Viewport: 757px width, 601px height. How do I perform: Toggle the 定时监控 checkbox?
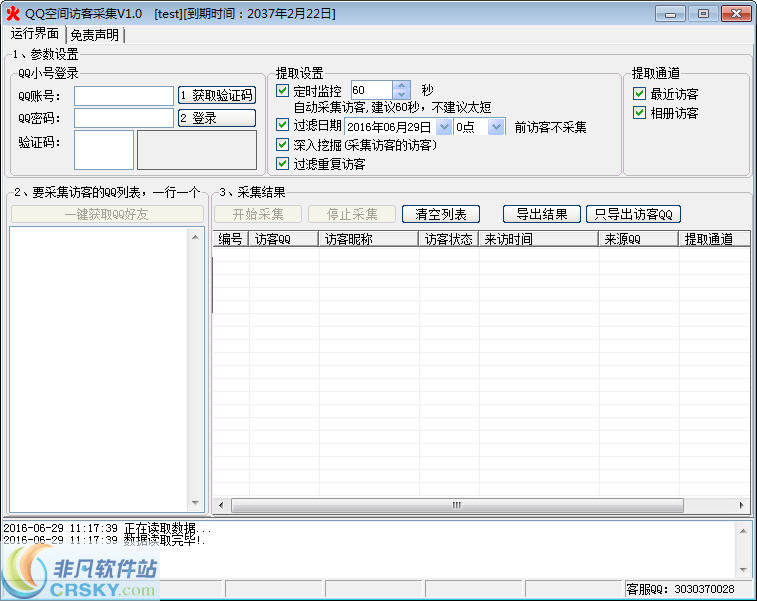[282, 90]
